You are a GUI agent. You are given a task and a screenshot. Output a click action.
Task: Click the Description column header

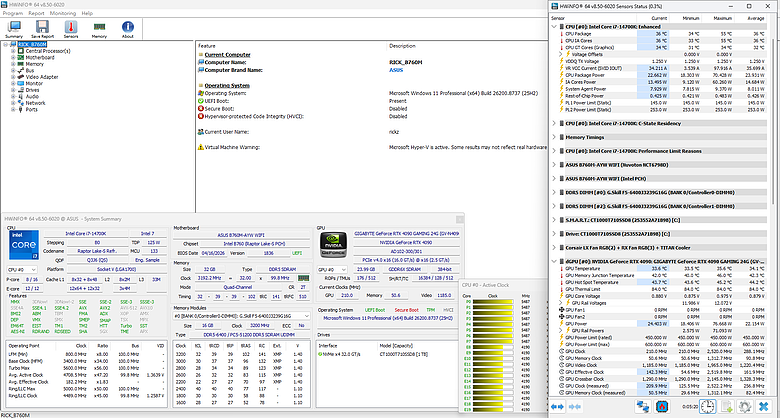coord(402,46)
